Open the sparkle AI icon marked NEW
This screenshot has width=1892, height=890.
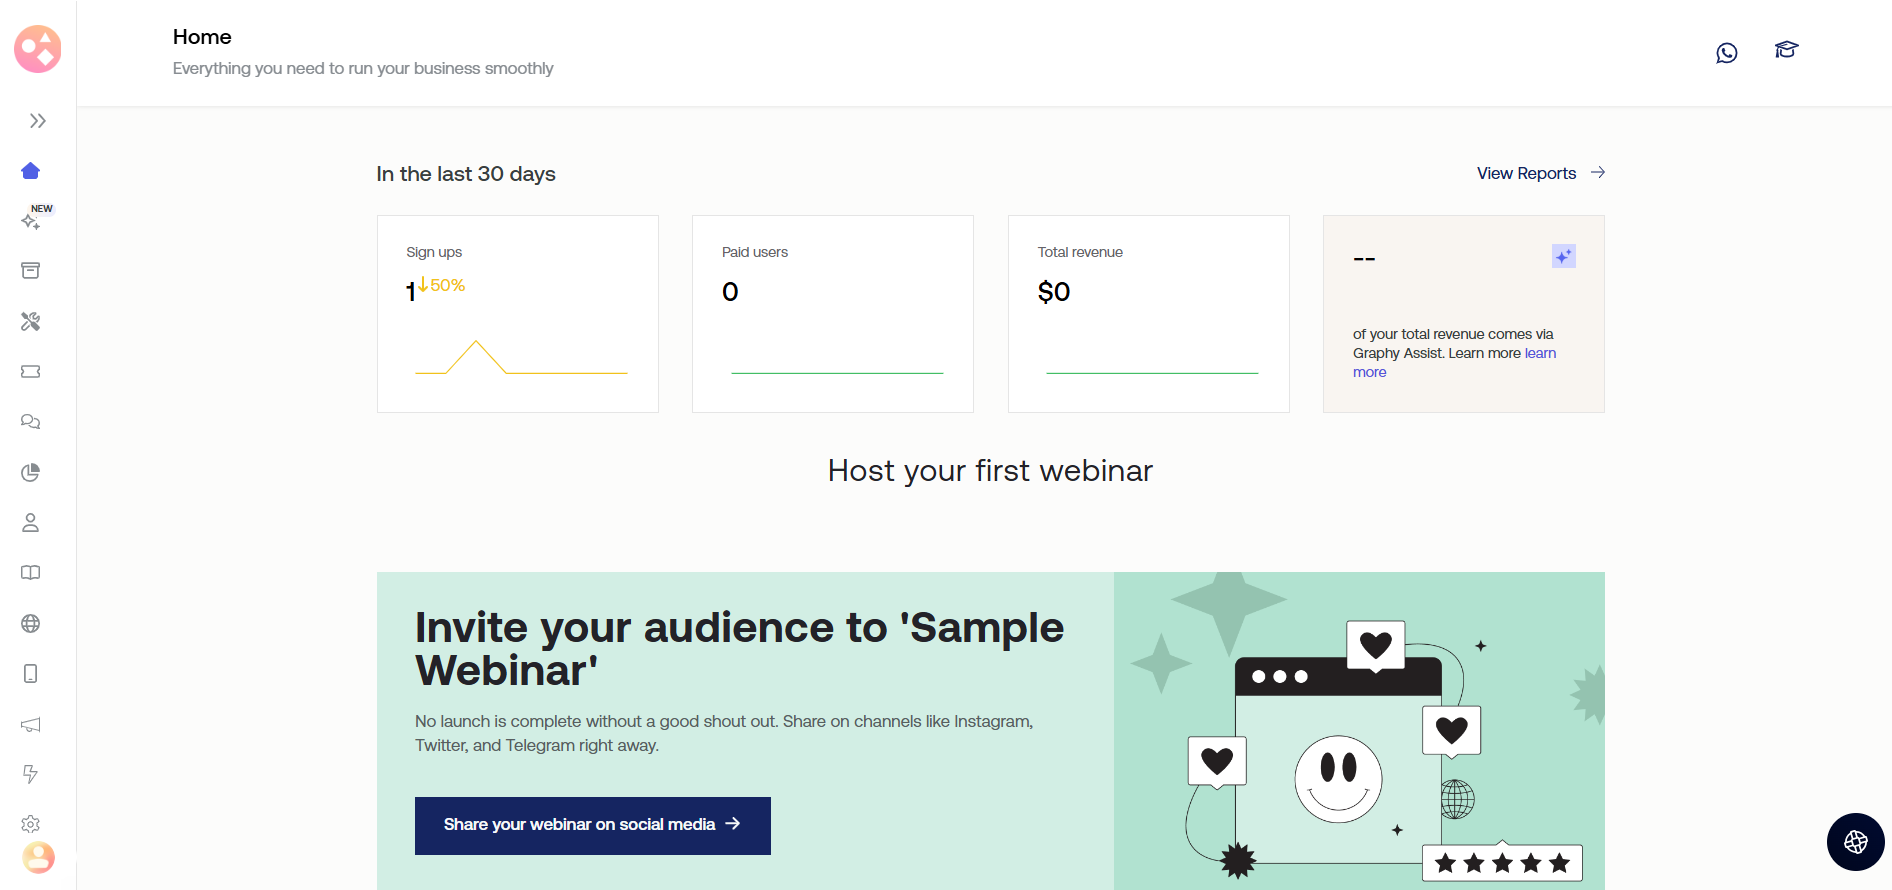31,221
